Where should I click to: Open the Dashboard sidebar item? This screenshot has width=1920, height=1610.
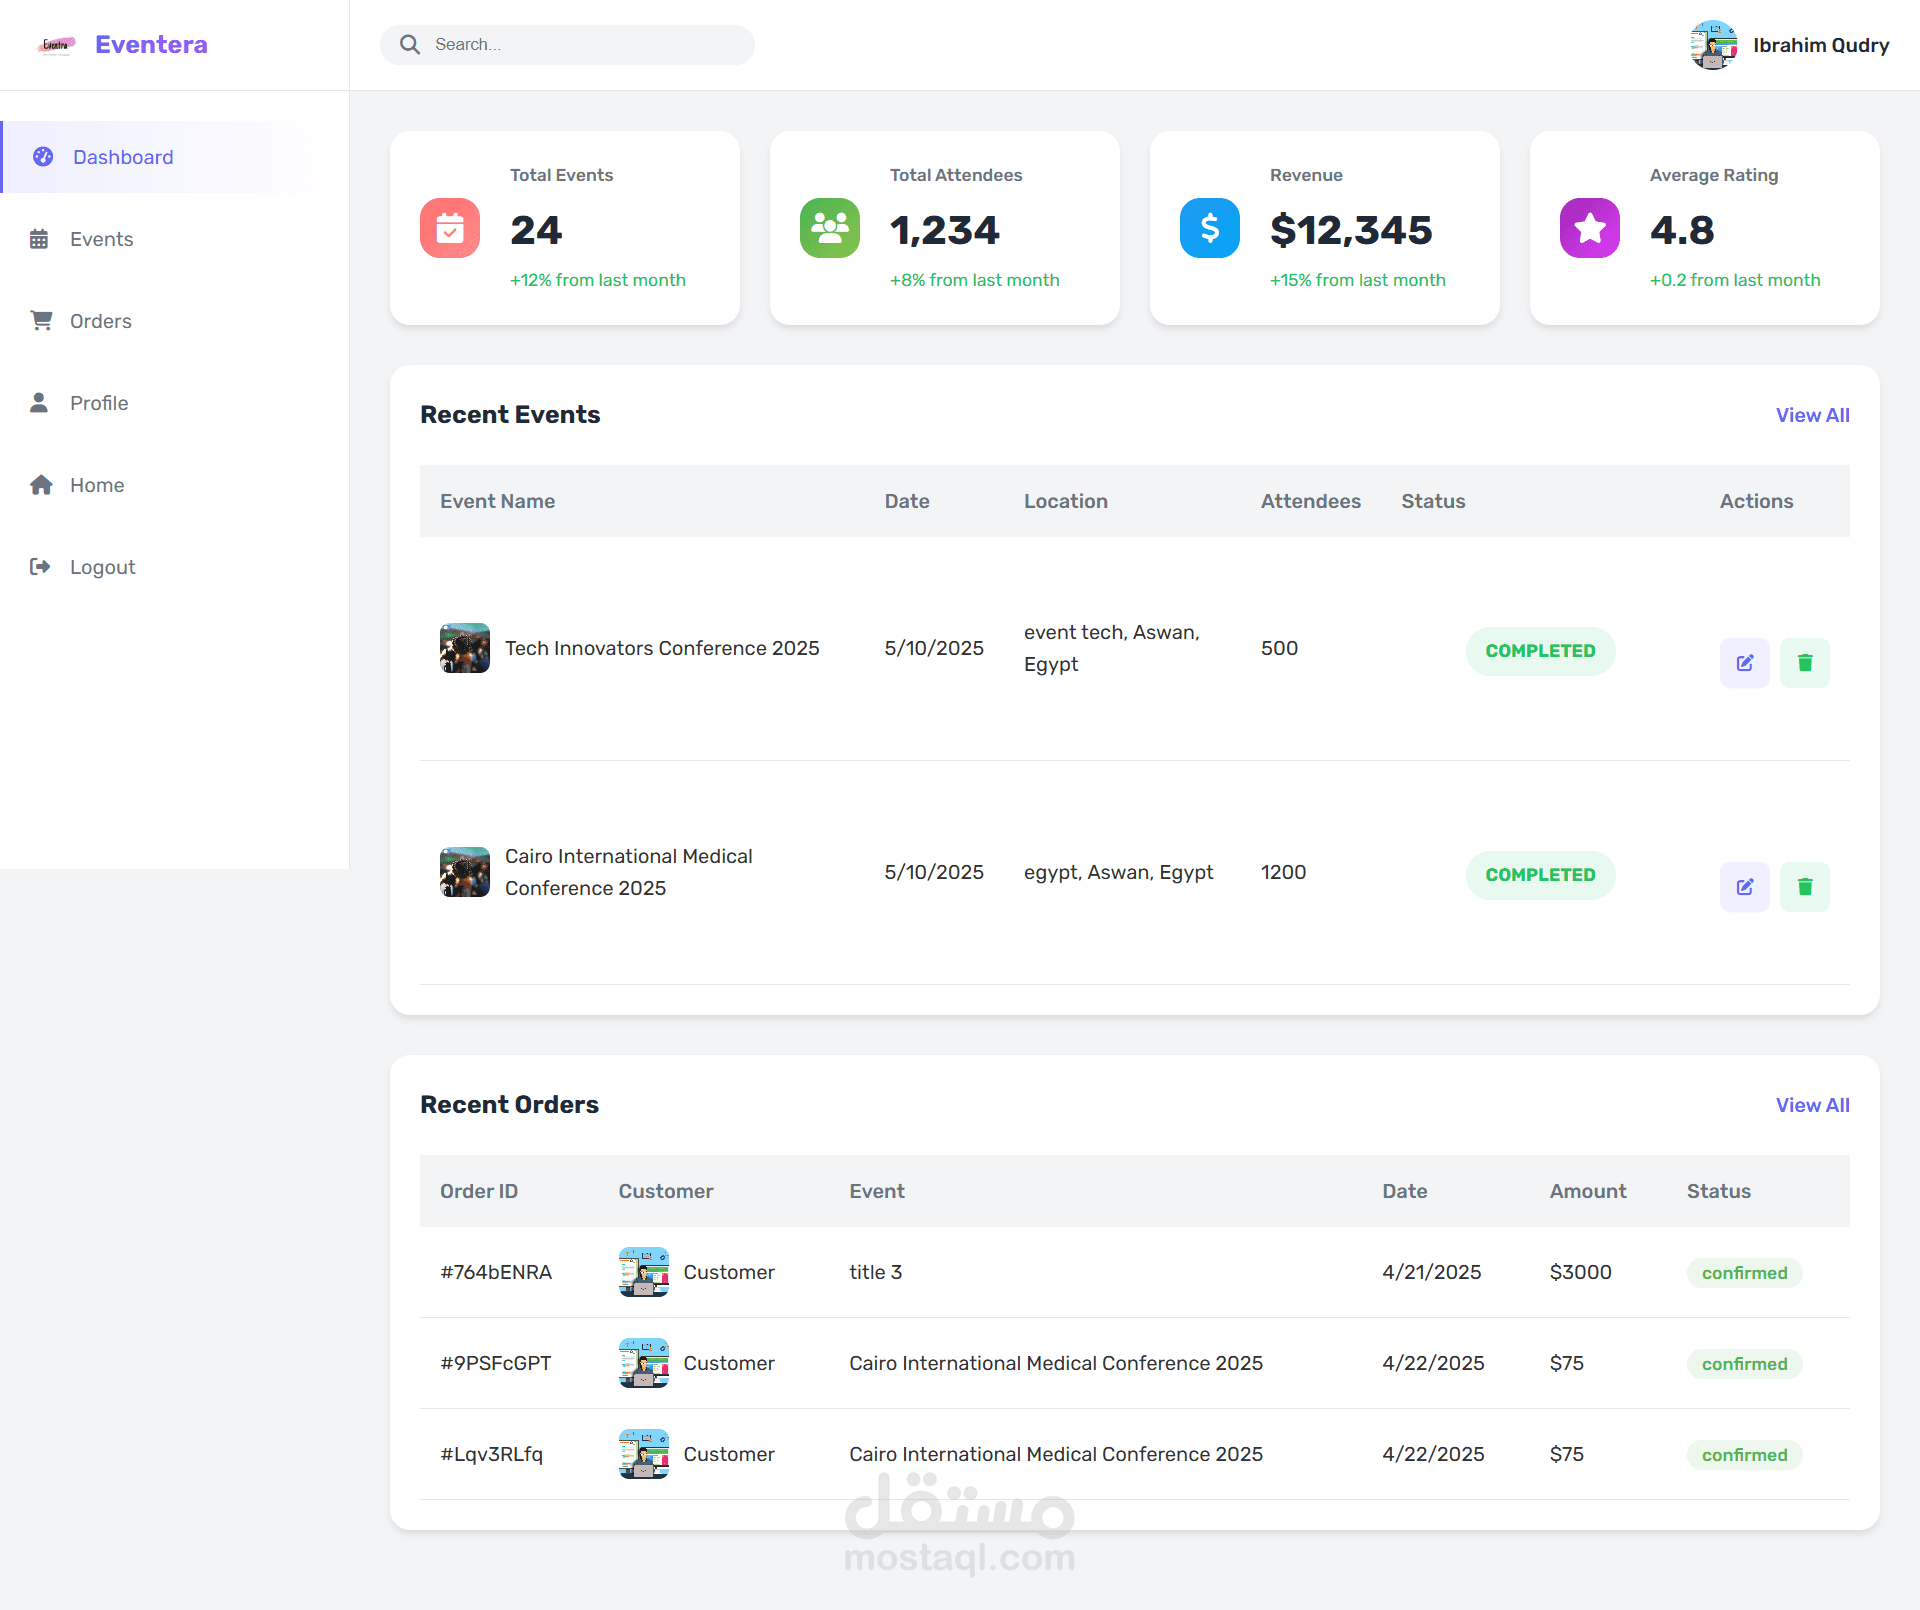click(x=123, y=157)
